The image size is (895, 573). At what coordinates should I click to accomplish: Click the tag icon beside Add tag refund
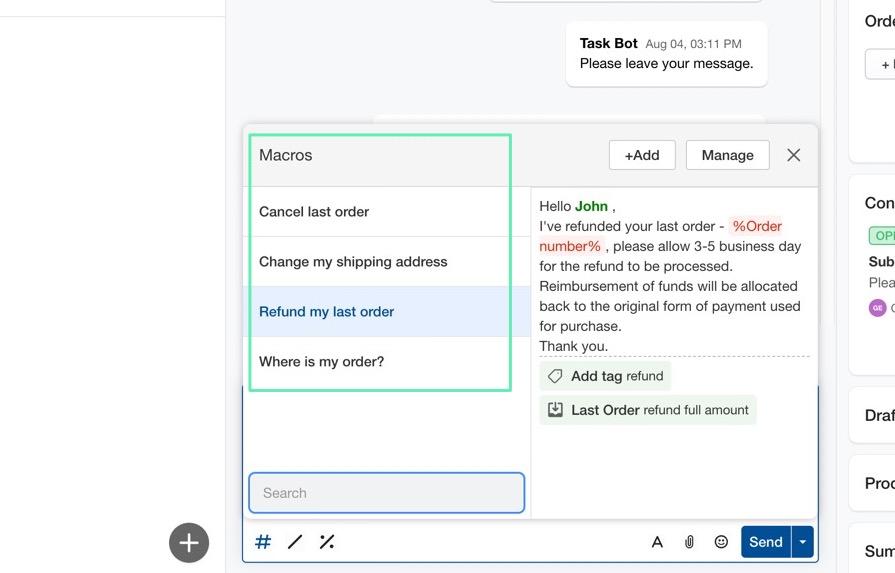pos(555,376)
